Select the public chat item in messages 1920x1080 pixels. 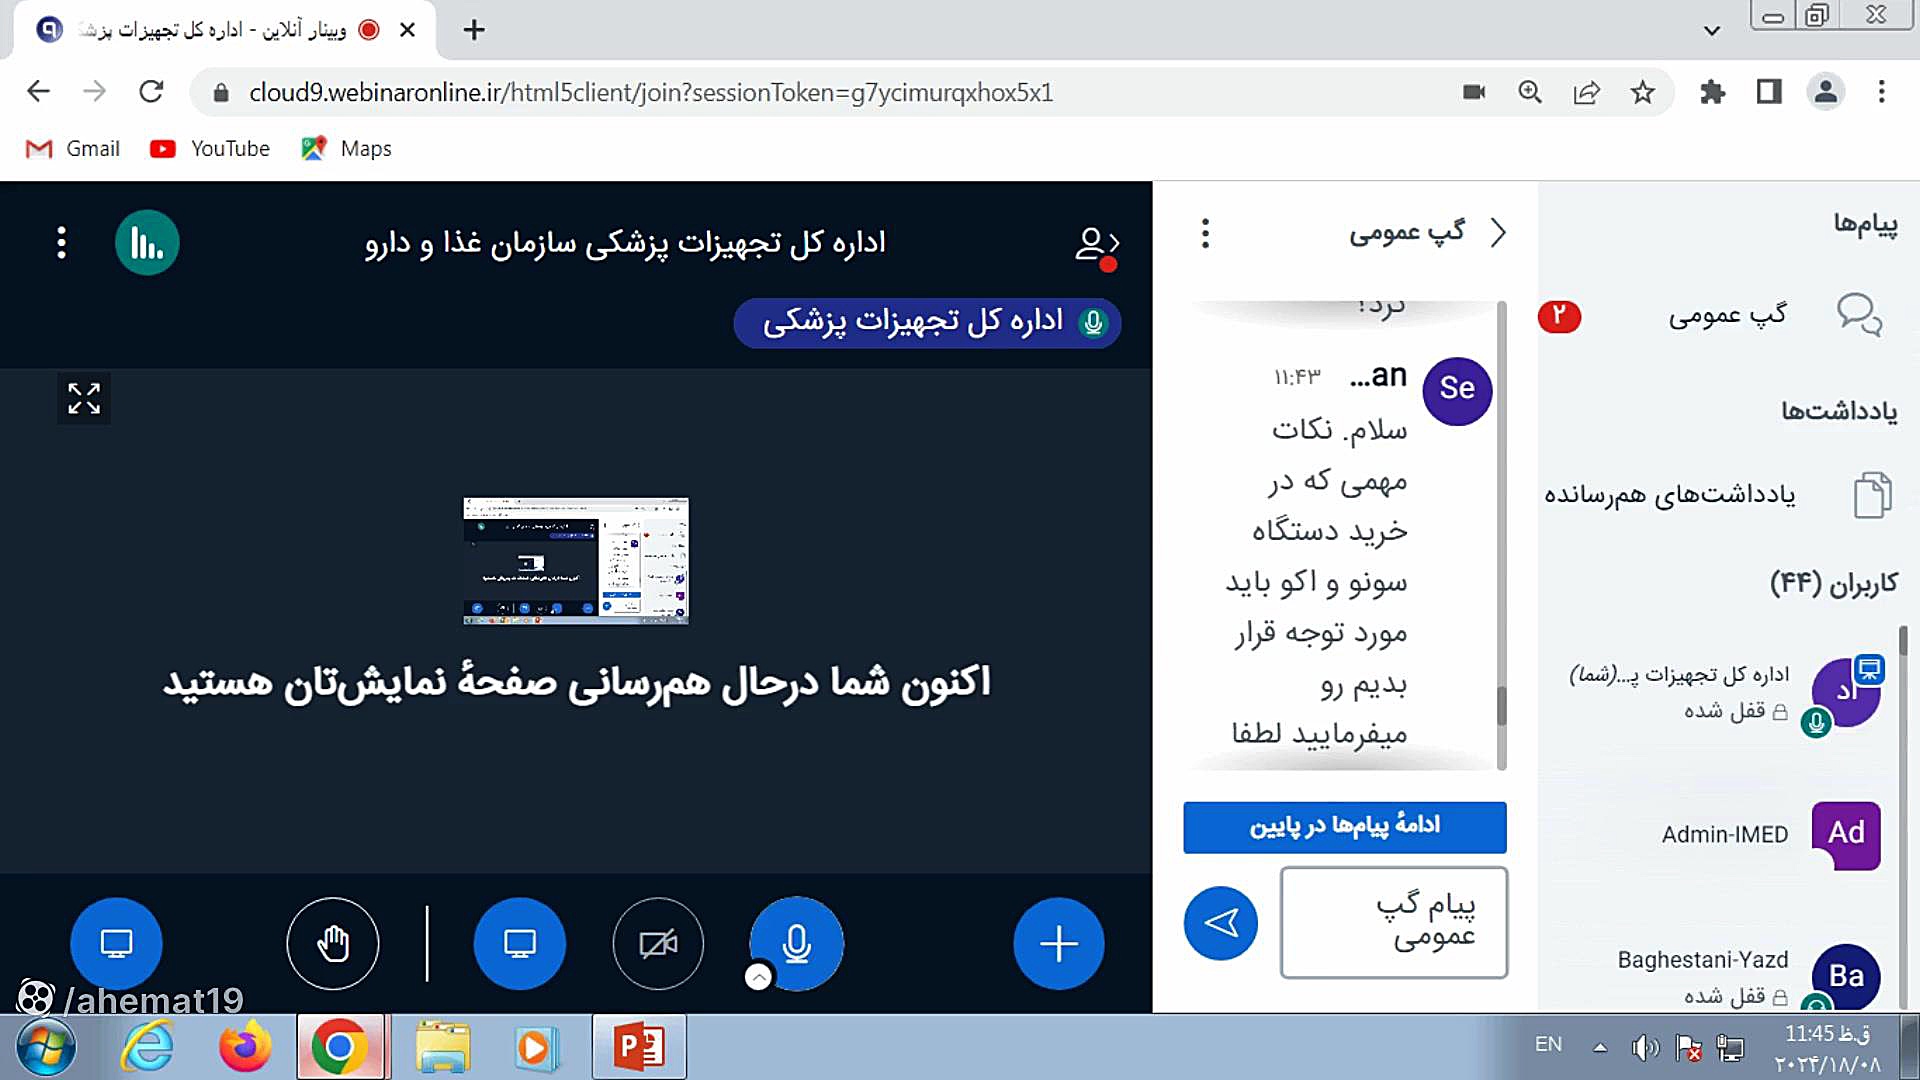pyautogui.click(x=1727, y=315)
